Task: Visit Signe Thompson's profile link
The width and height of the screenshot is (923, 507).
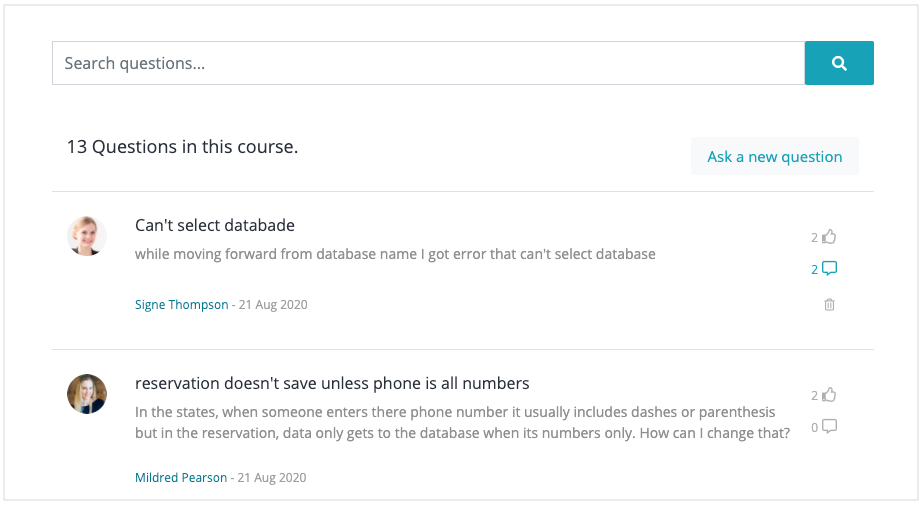Action: pyautogui.click(x=181, y=304)
